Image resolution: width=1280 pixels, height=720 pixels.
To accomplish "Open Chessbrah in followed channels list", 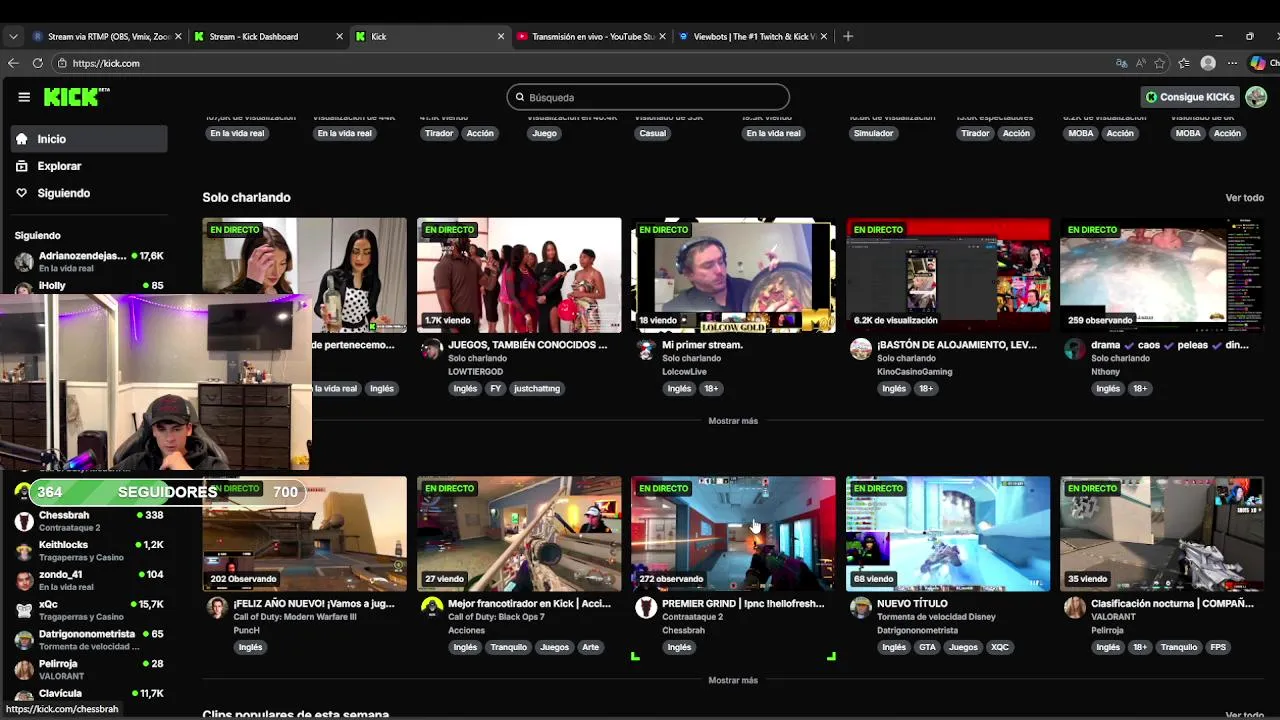I will point(89,521).
